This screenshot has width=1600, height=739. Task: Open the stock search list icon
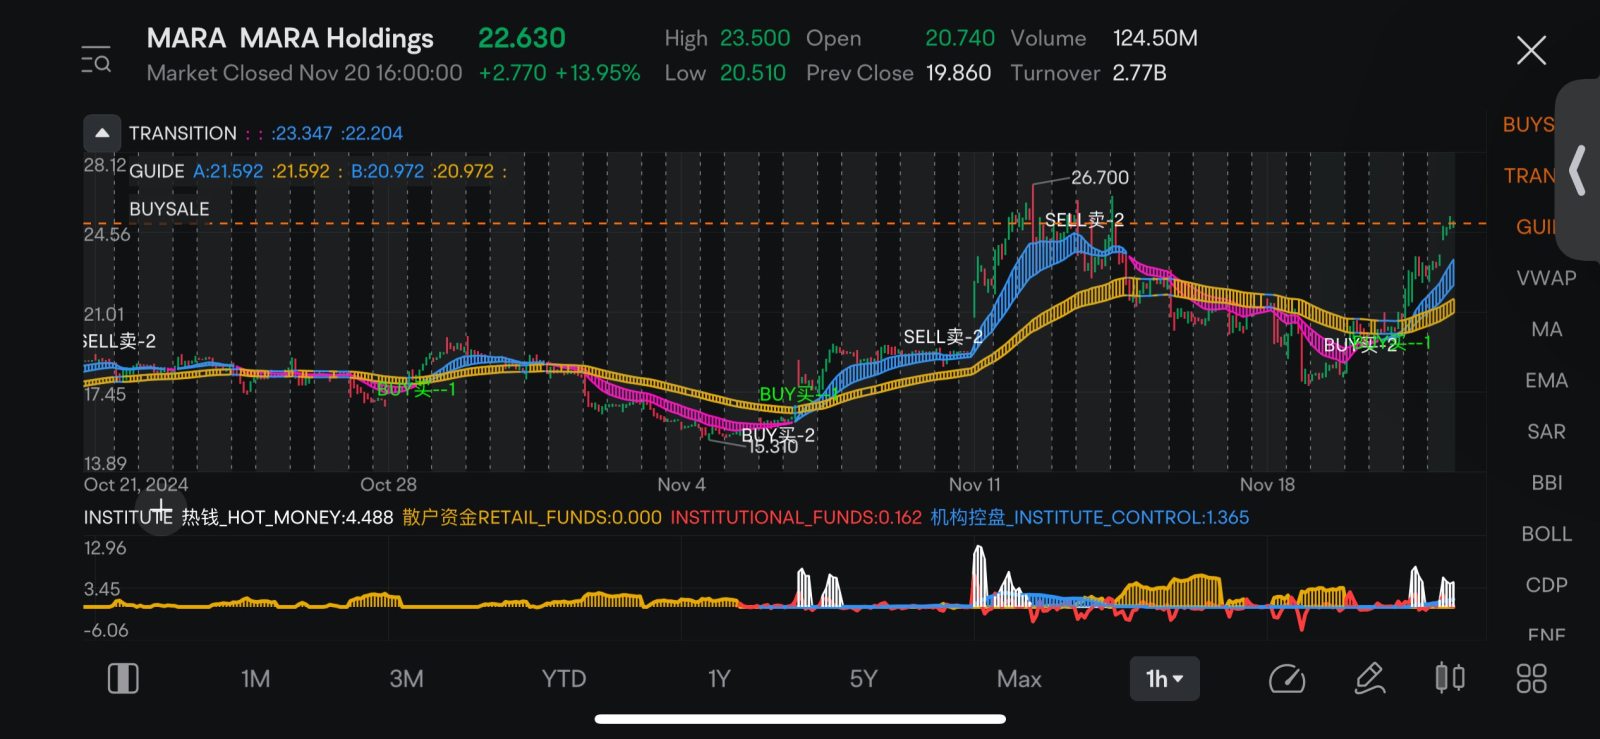[96, 59]
